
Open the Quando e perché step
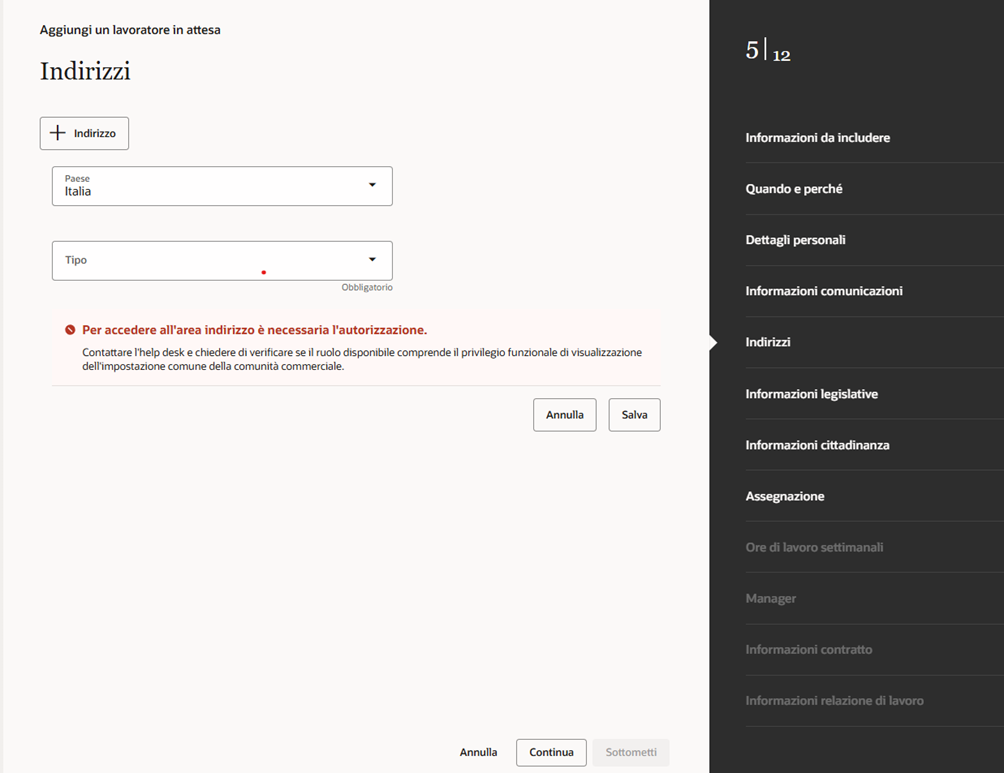794,189
